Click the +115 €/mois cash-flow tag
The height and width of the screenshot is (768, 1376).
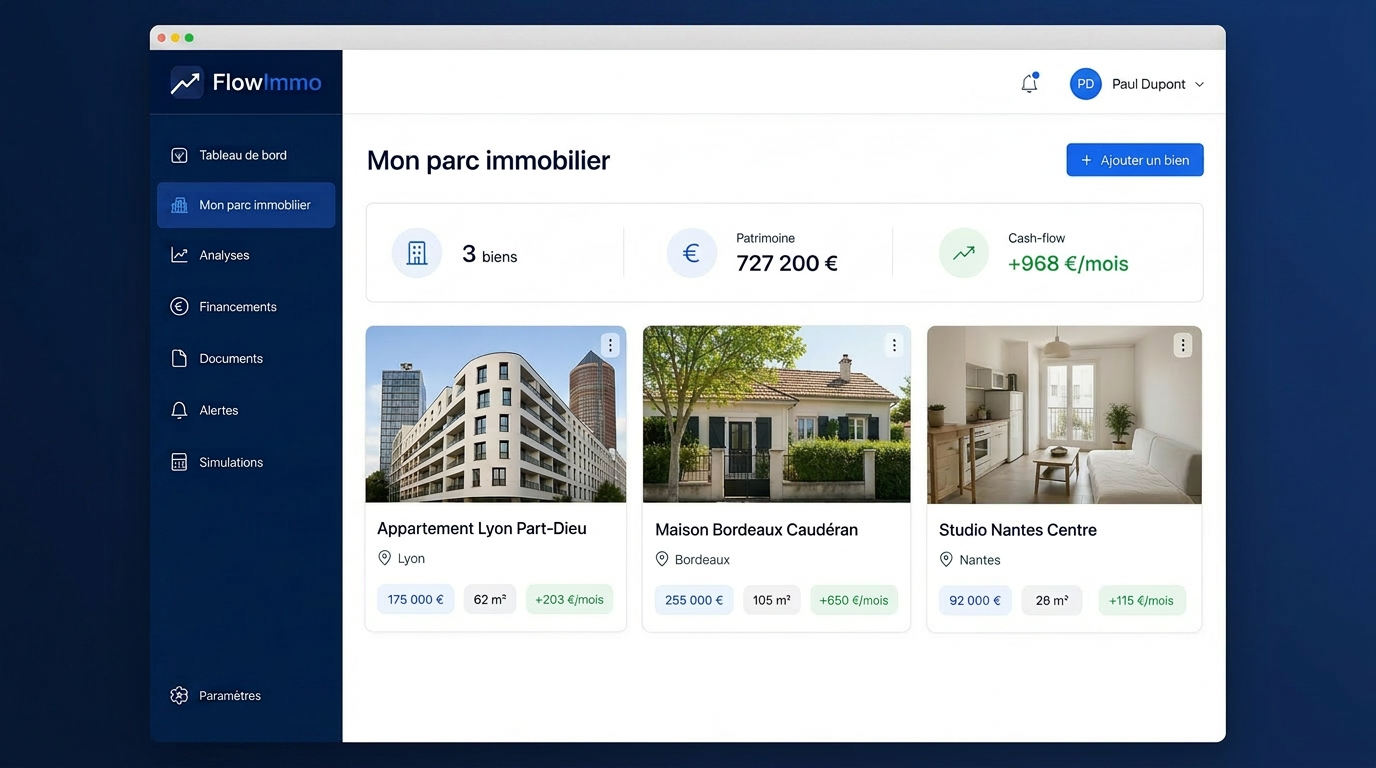coord(1142,600)
